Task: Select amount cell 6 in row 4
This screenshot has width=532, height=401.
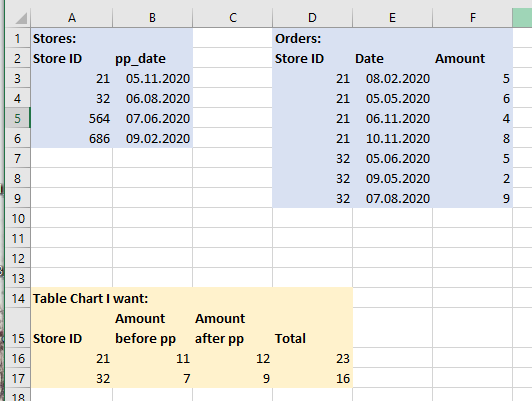Action: [473, 98]
